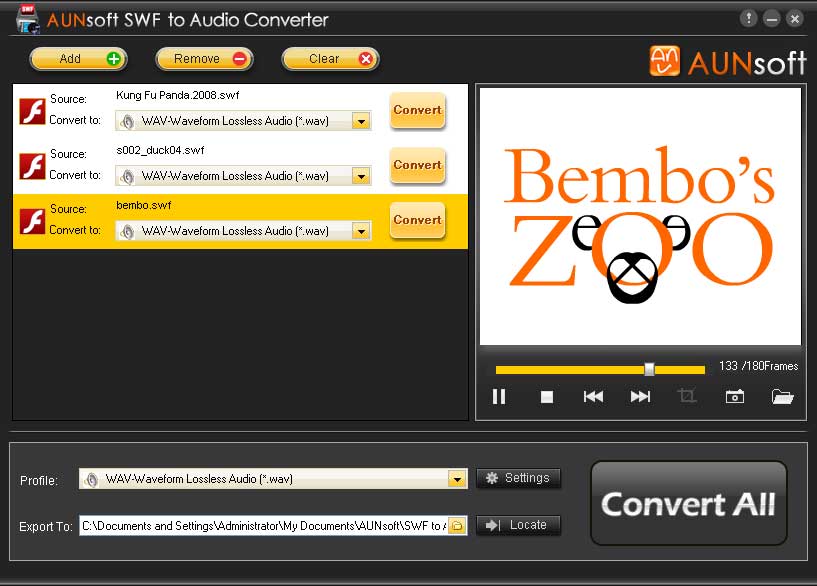817x586 pixels.
Task: Stop the Bembo's Zoo preview
Action: click(x=546, y=396)
